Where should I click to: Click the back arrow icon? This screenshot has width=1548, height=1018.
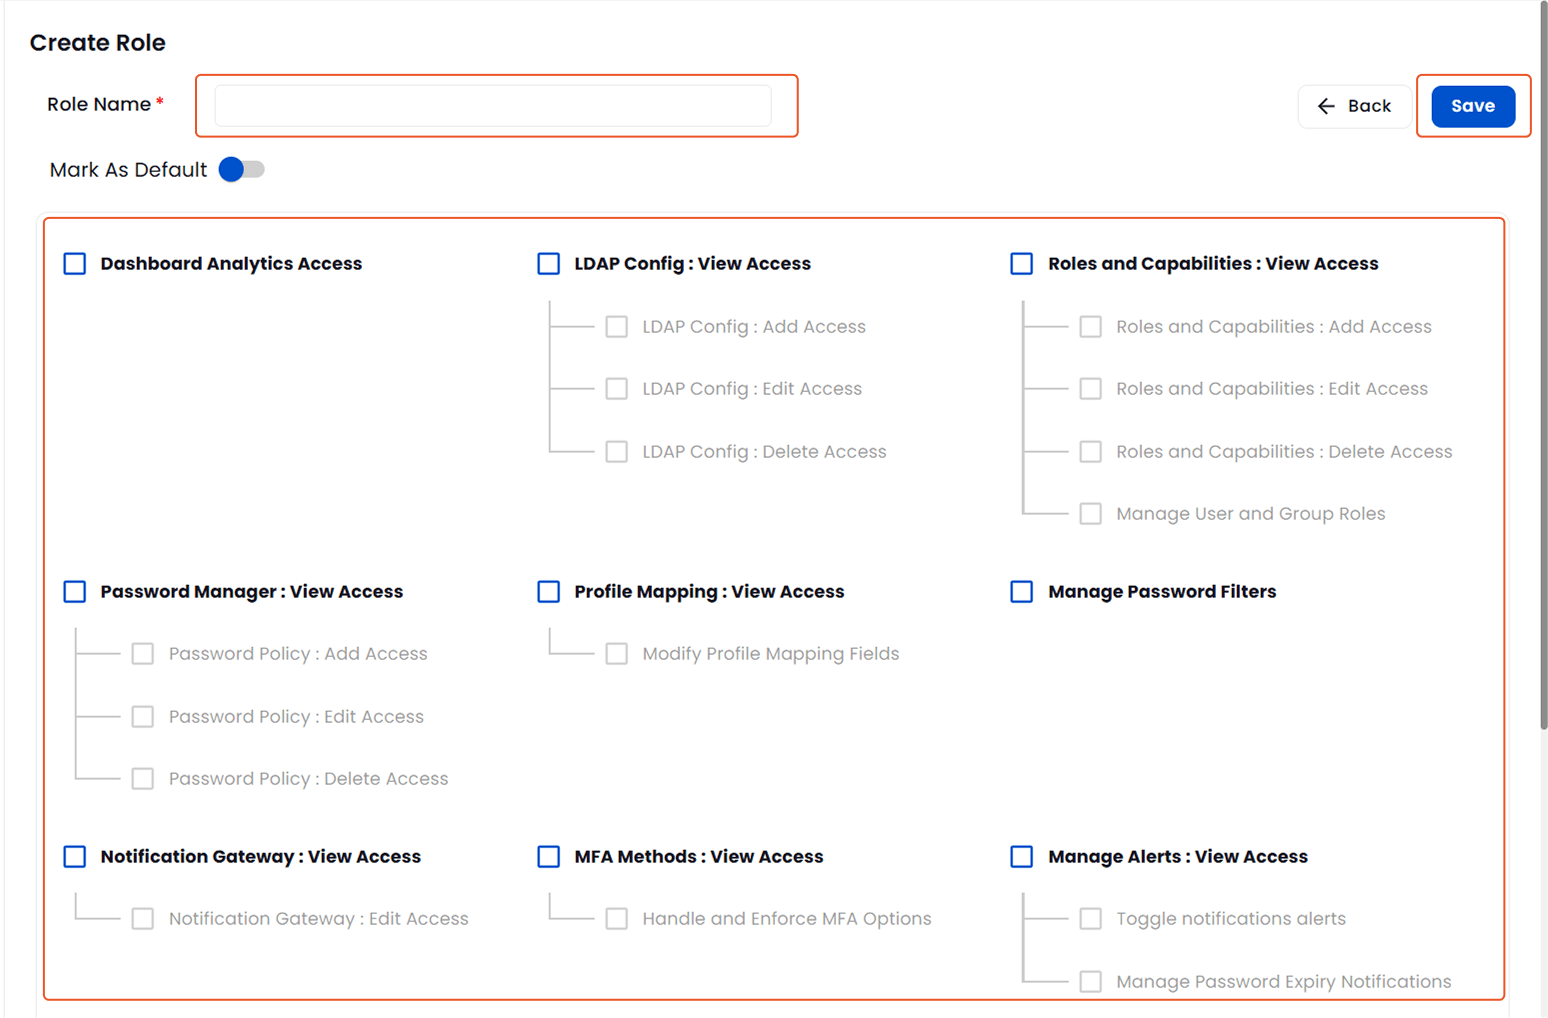tap(1326, 106)
